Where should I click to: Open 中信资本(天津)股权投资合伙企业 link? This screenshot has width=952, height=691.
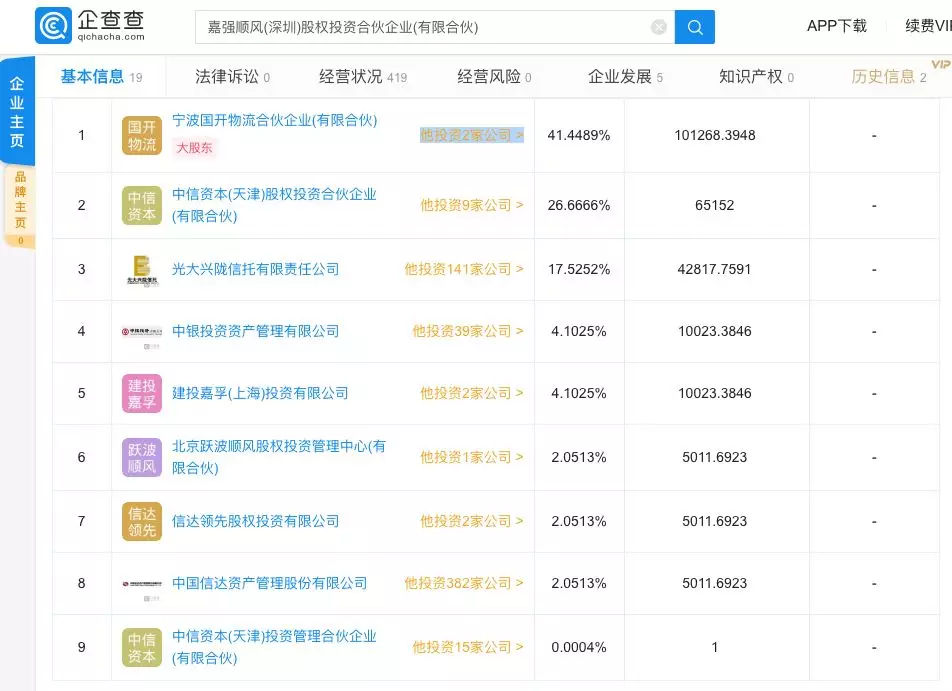[x=274, y=205]
